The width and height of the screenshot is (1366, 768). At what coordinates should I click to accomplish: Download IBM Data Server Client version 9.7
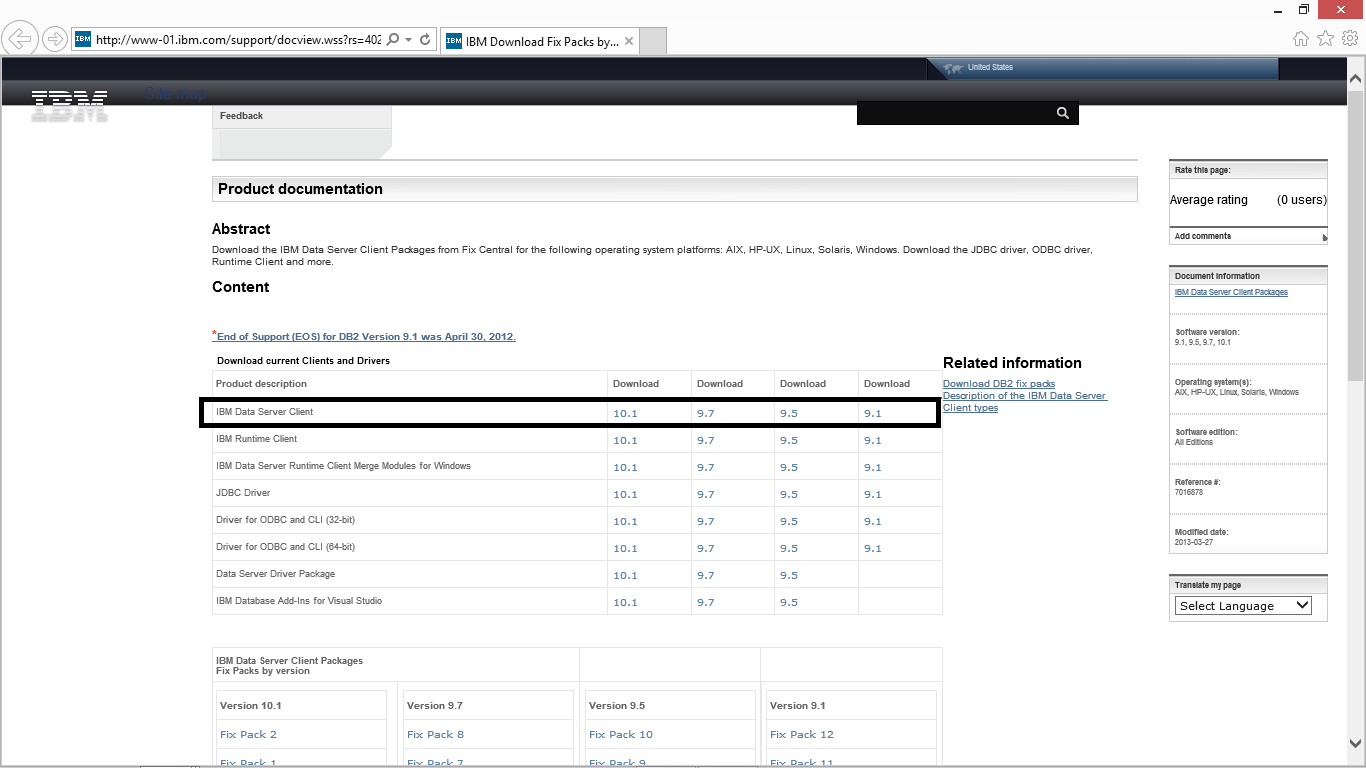point(706,413)
